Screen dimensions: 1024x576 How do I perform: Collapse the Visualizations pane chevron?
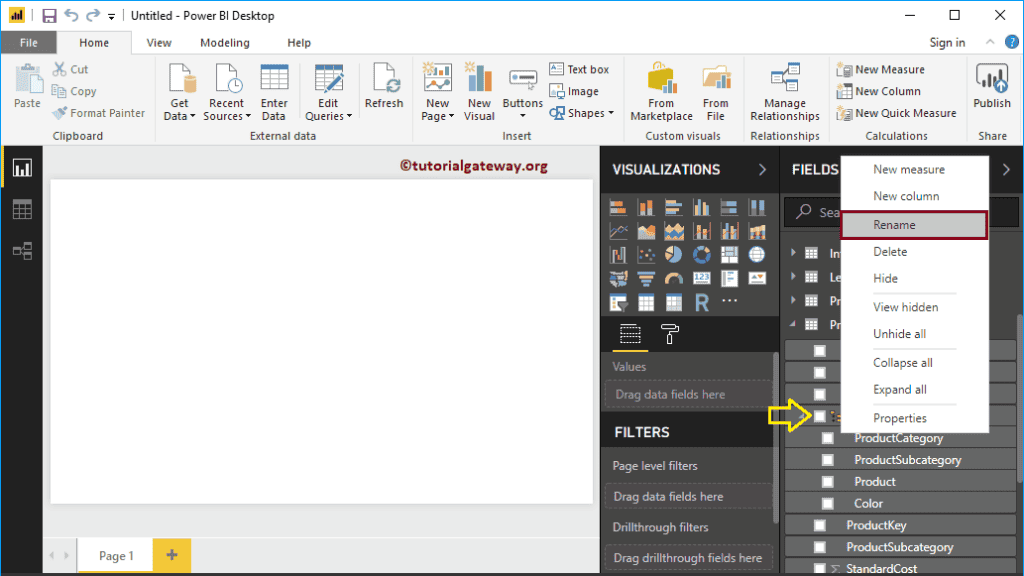[x=762, y=170]
